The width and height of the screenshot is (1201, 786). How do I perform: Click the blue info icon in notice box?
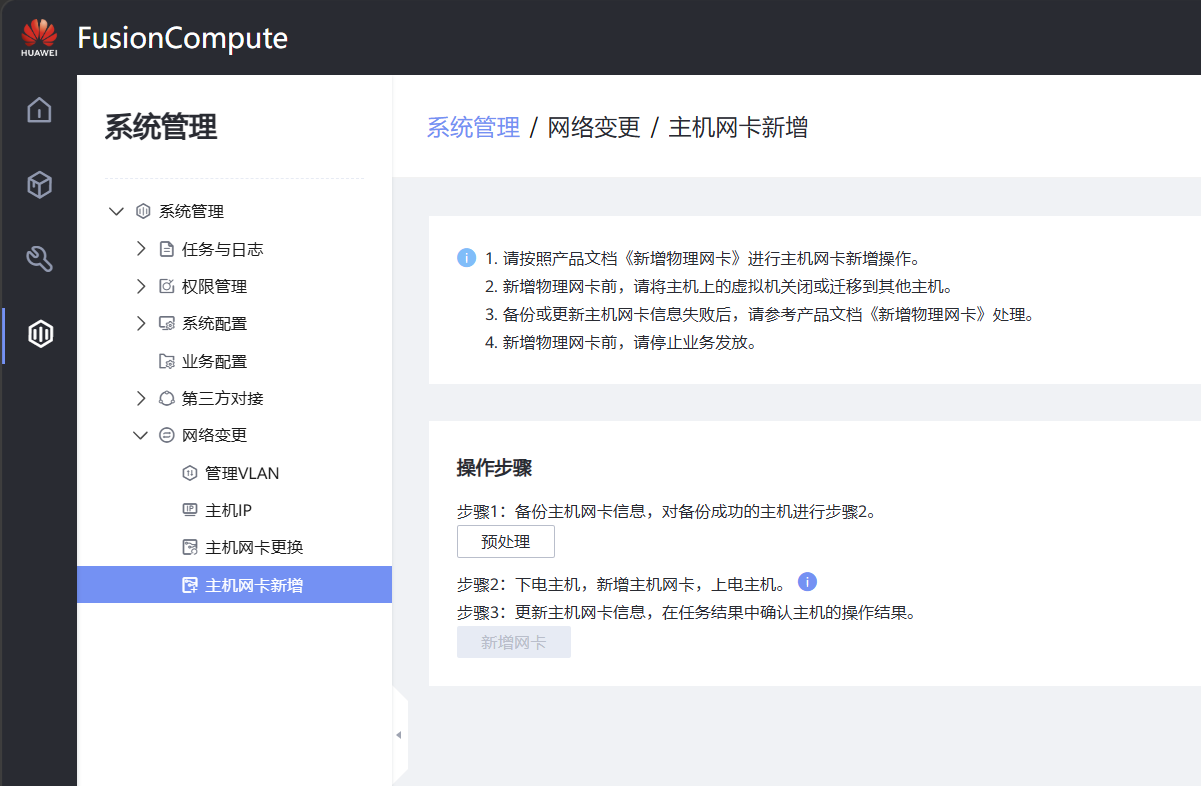tap(466, 258)
